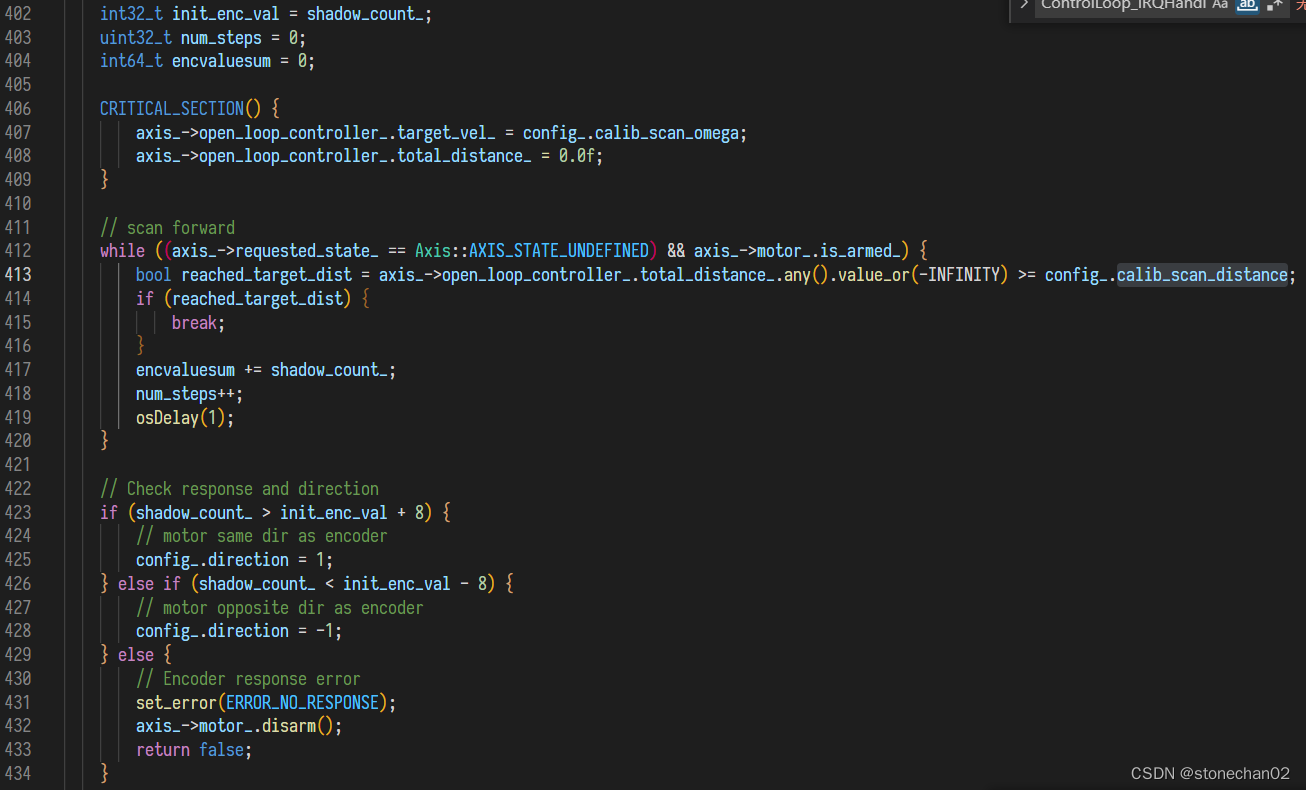The image size is (1306, 790).
Task: Click line number 434 in the gutter
Action: (18, 773)
